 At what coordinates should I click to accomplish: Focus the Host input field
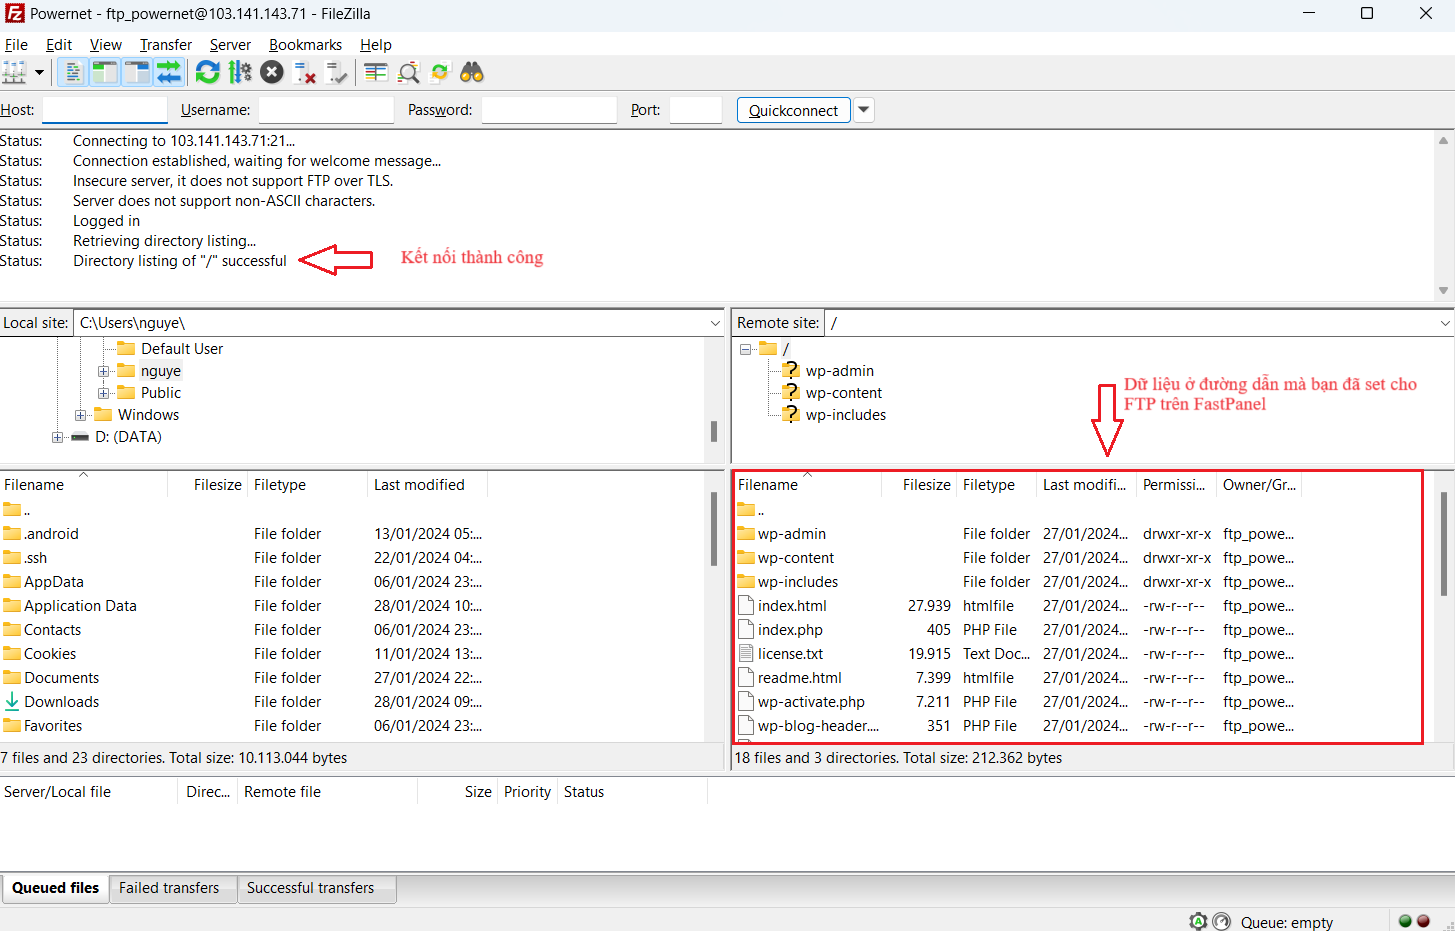click(105, 110)
